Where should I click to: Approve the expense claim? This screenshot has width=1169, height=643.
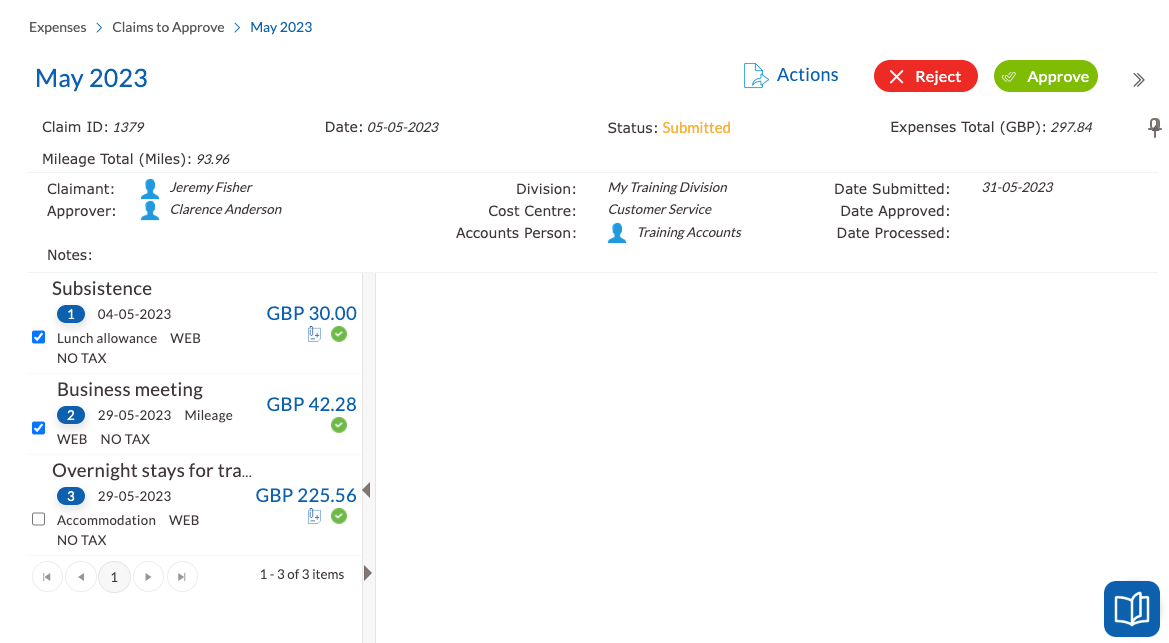pos(1045,76)
